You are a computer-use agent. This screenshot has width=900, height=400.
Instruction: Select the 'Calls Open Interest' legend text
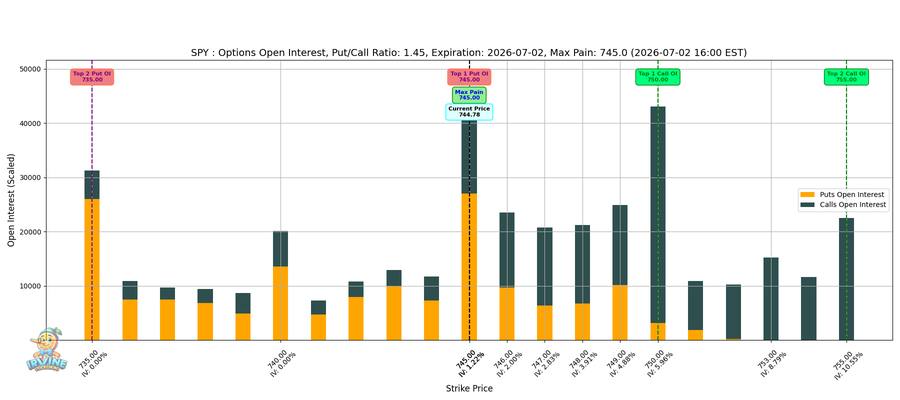852,205
